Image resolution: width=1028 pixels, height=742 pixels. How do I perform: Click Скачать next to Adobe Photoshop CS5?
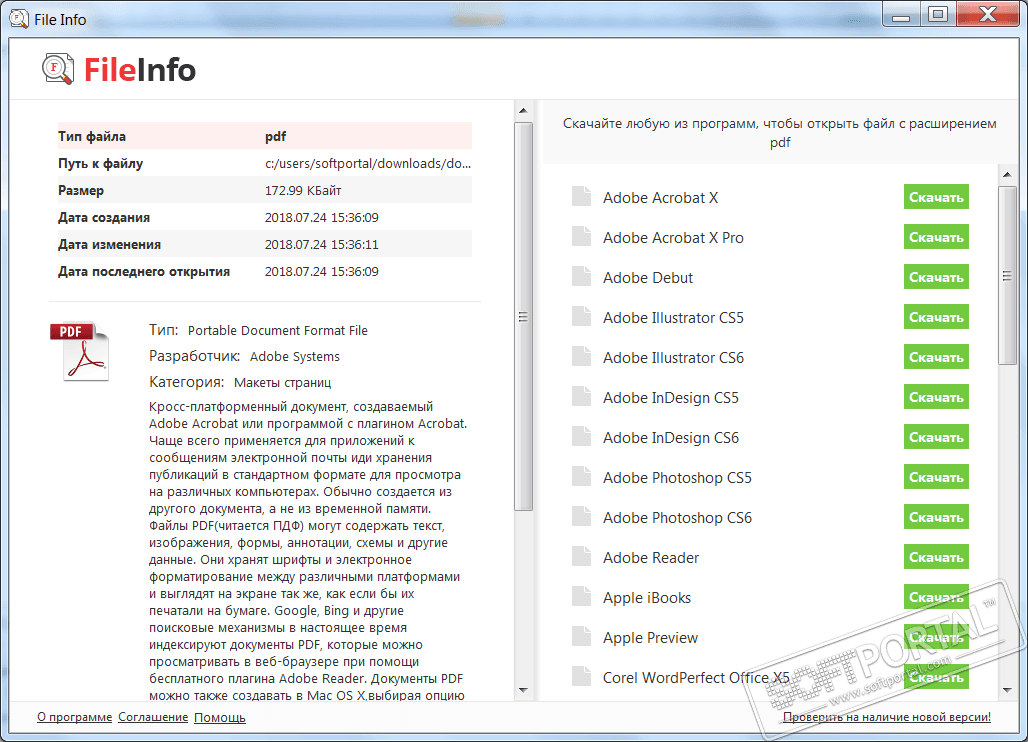click(x=936, y=477)
